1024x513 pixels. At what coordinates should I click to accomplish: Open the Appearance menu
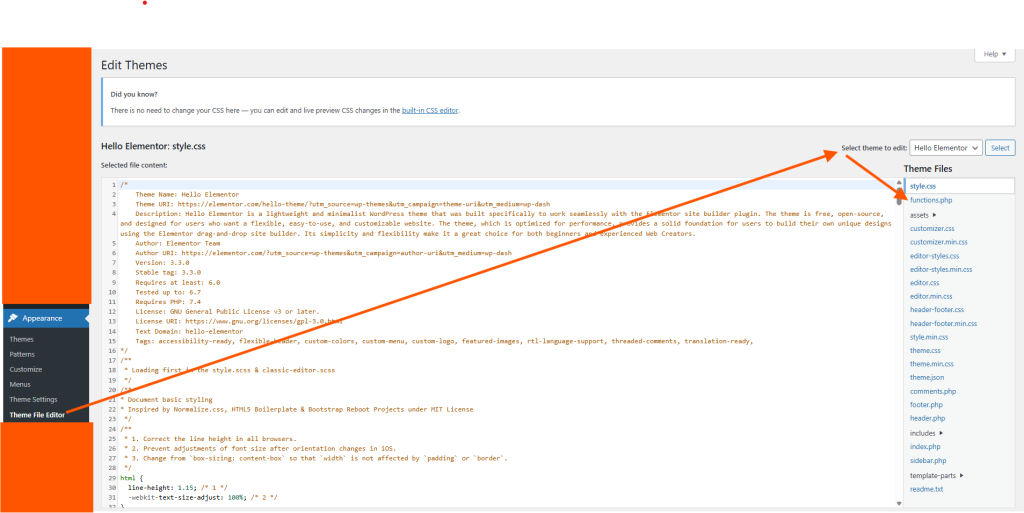[46, 319]
